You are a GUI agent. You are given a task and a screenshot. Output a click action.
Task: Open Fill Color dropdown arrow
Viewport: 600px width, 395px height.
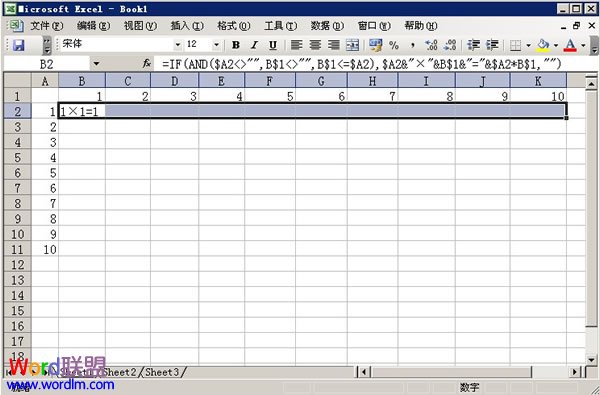pyautogui.click(x=556, y=46)
